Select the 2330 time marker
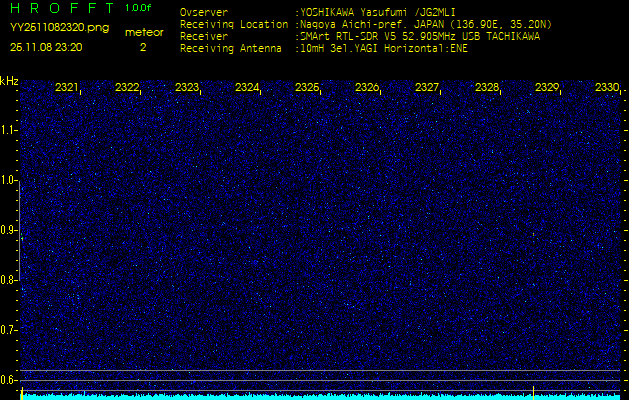 click(x=606, y=88)
